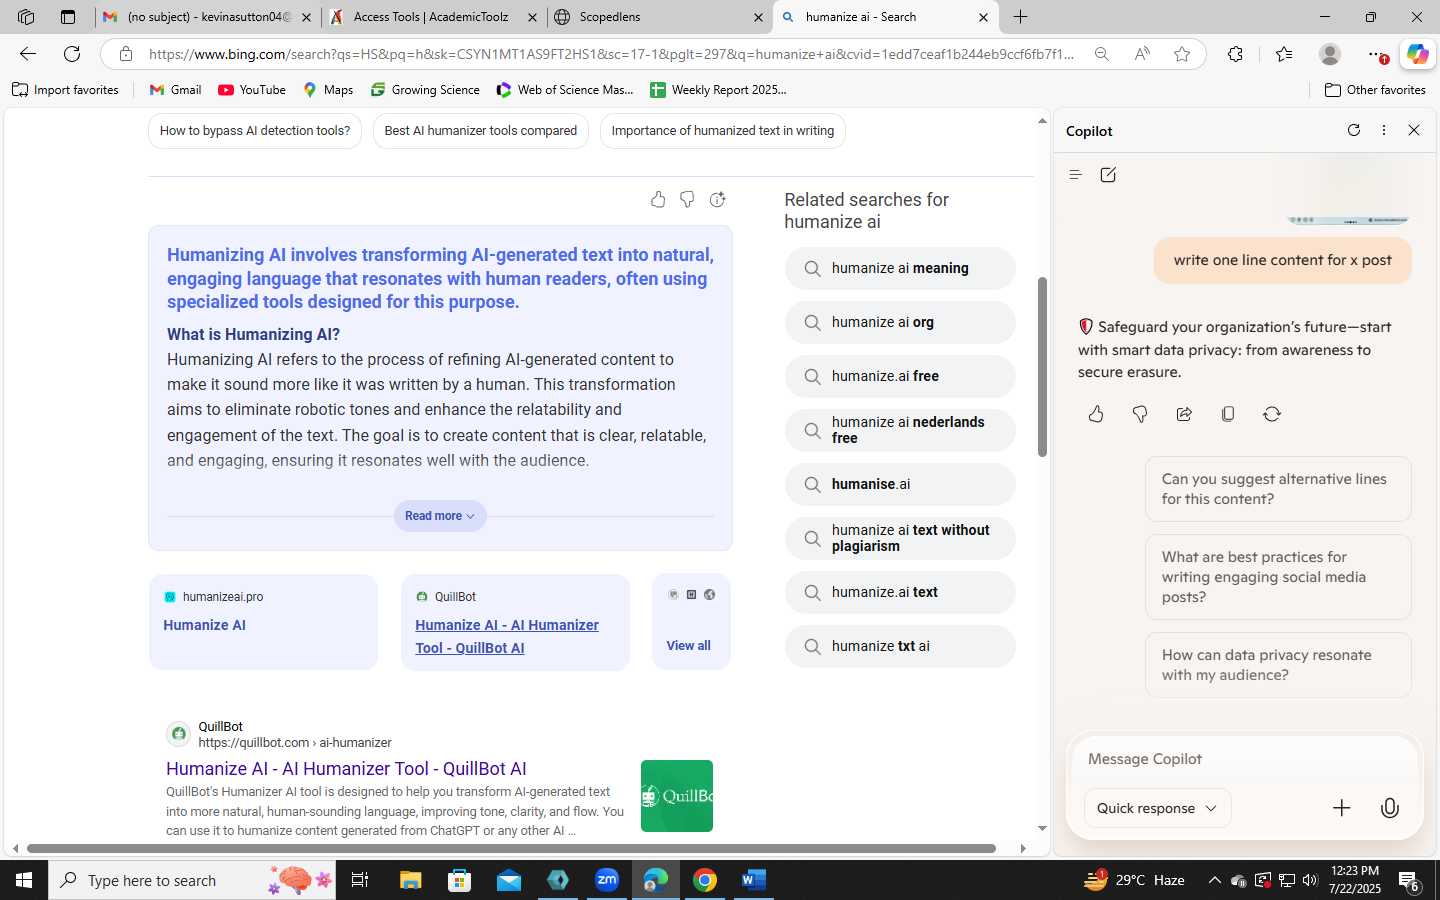Screen dimensions: 1440x900
Task: Click the Copilot plus attachment button
Action: (x=1342, y=808)
